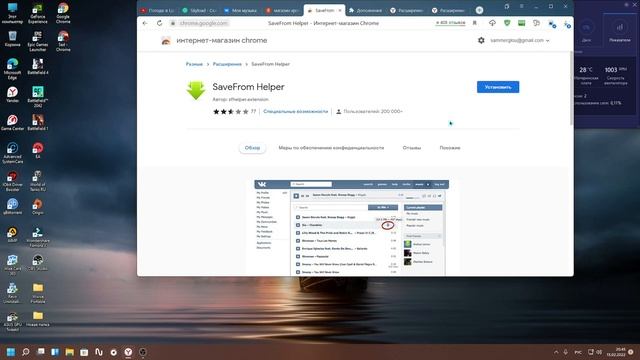Click the VK screenshot preview thumbnail
The image size is (640, 360).
pyautogui.click(x=351, y=227)
